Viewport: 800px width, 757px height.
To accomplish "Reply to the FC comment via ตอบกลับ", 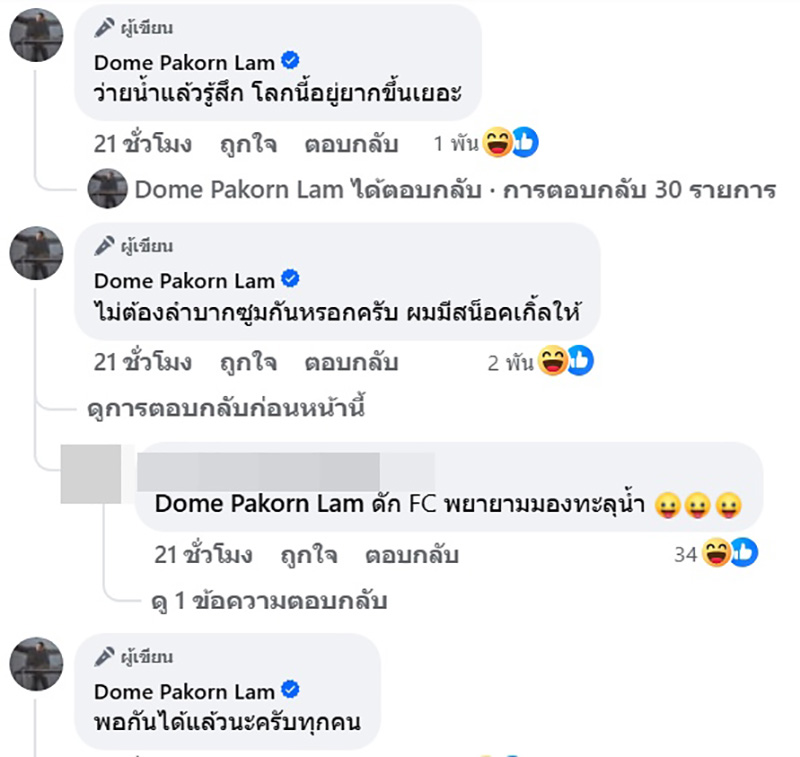I will (412, 554).
